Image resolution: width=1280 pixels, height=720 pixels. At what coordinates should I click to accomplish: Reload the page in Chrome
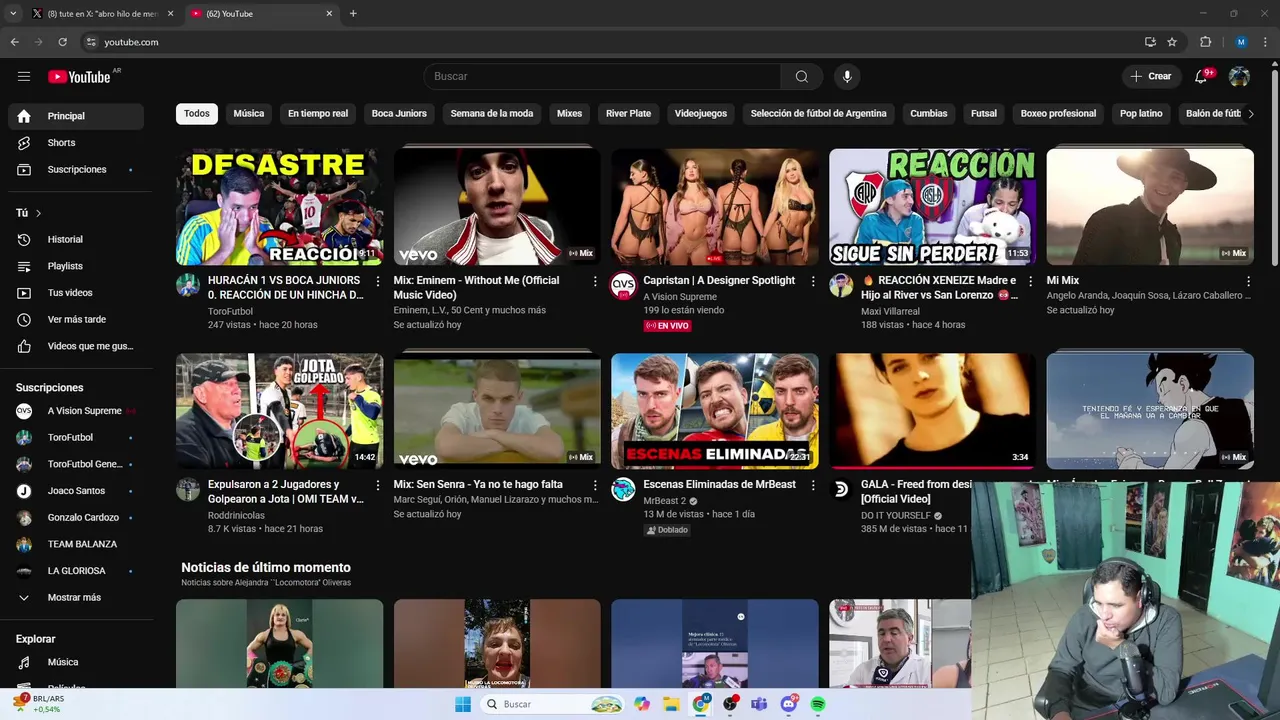click(x=62, y=42)
